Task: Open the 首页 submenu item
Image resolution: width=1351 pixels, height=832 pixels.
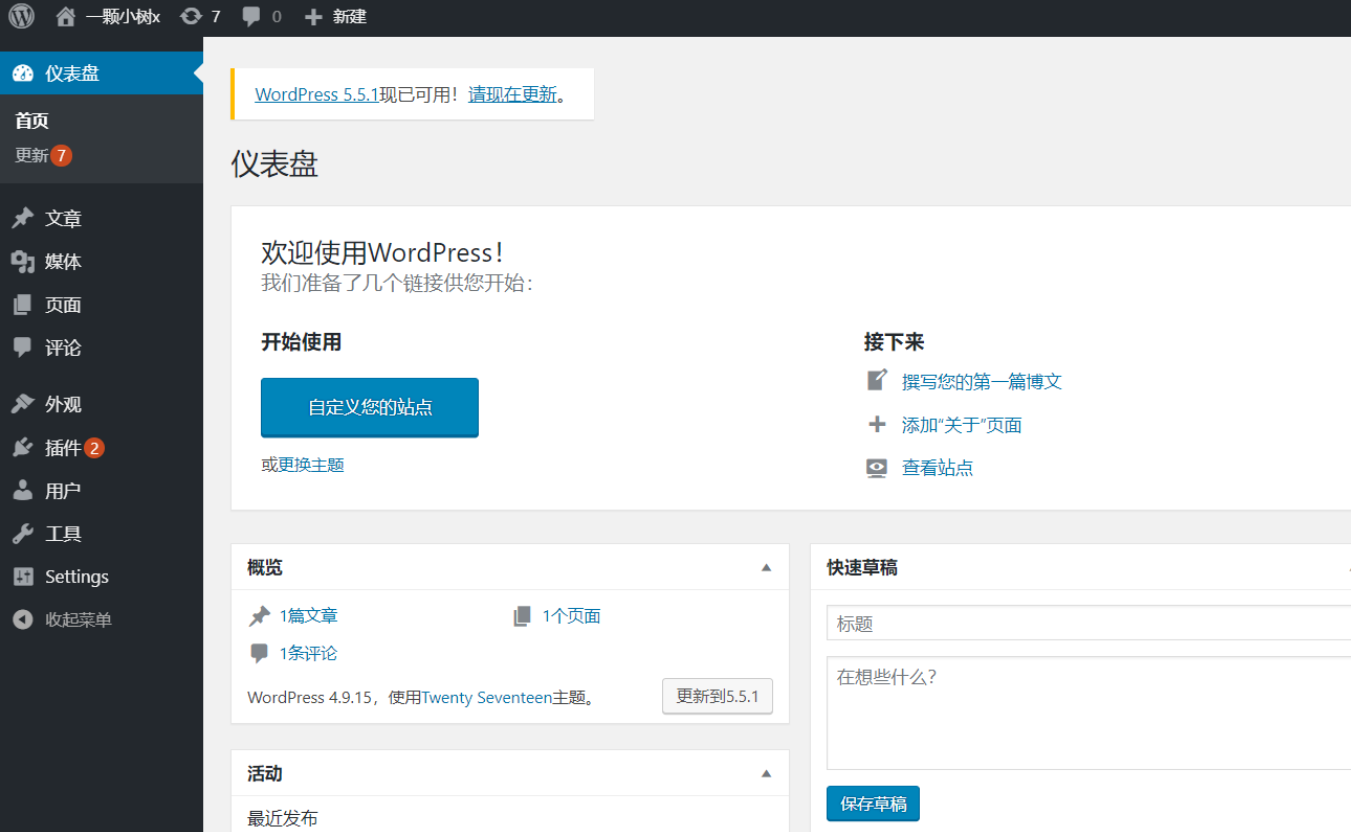Action: coord(32,121)
